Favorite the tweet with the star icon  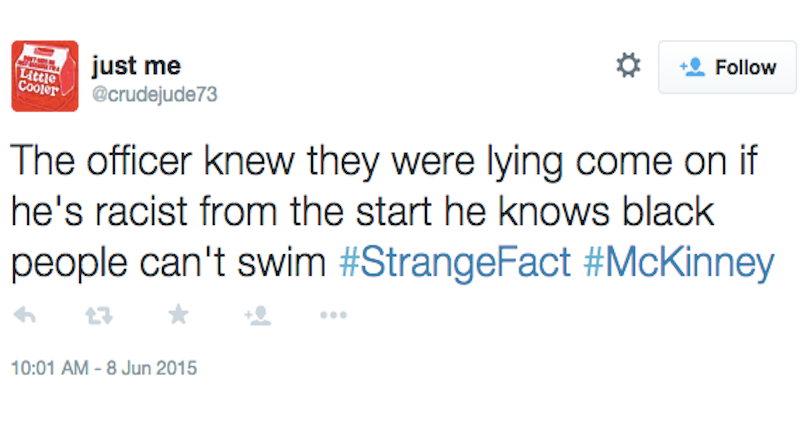tap(178, 315)
